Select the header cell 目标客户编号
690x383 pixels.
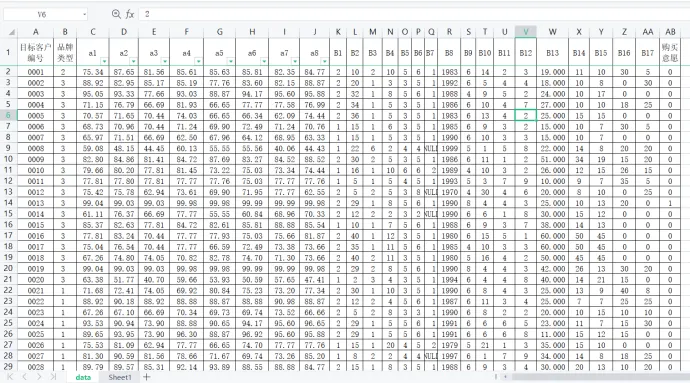pos(36,52)
